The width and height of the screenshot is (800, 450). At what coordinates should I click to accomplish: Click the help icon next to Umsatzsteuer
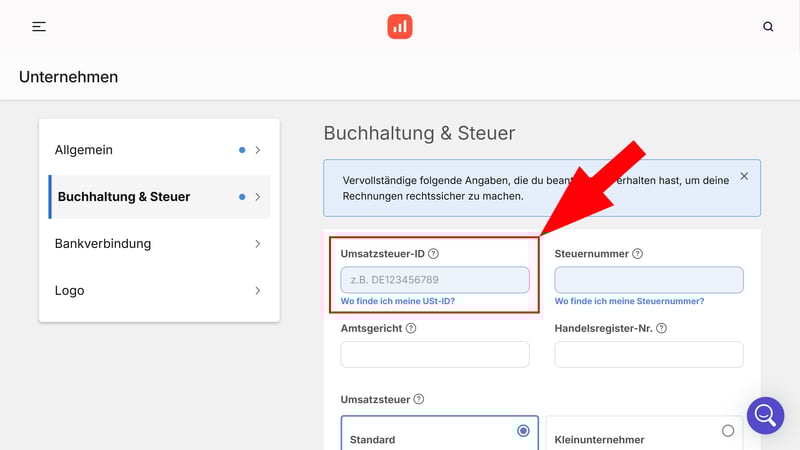click(x=419, y=399)
